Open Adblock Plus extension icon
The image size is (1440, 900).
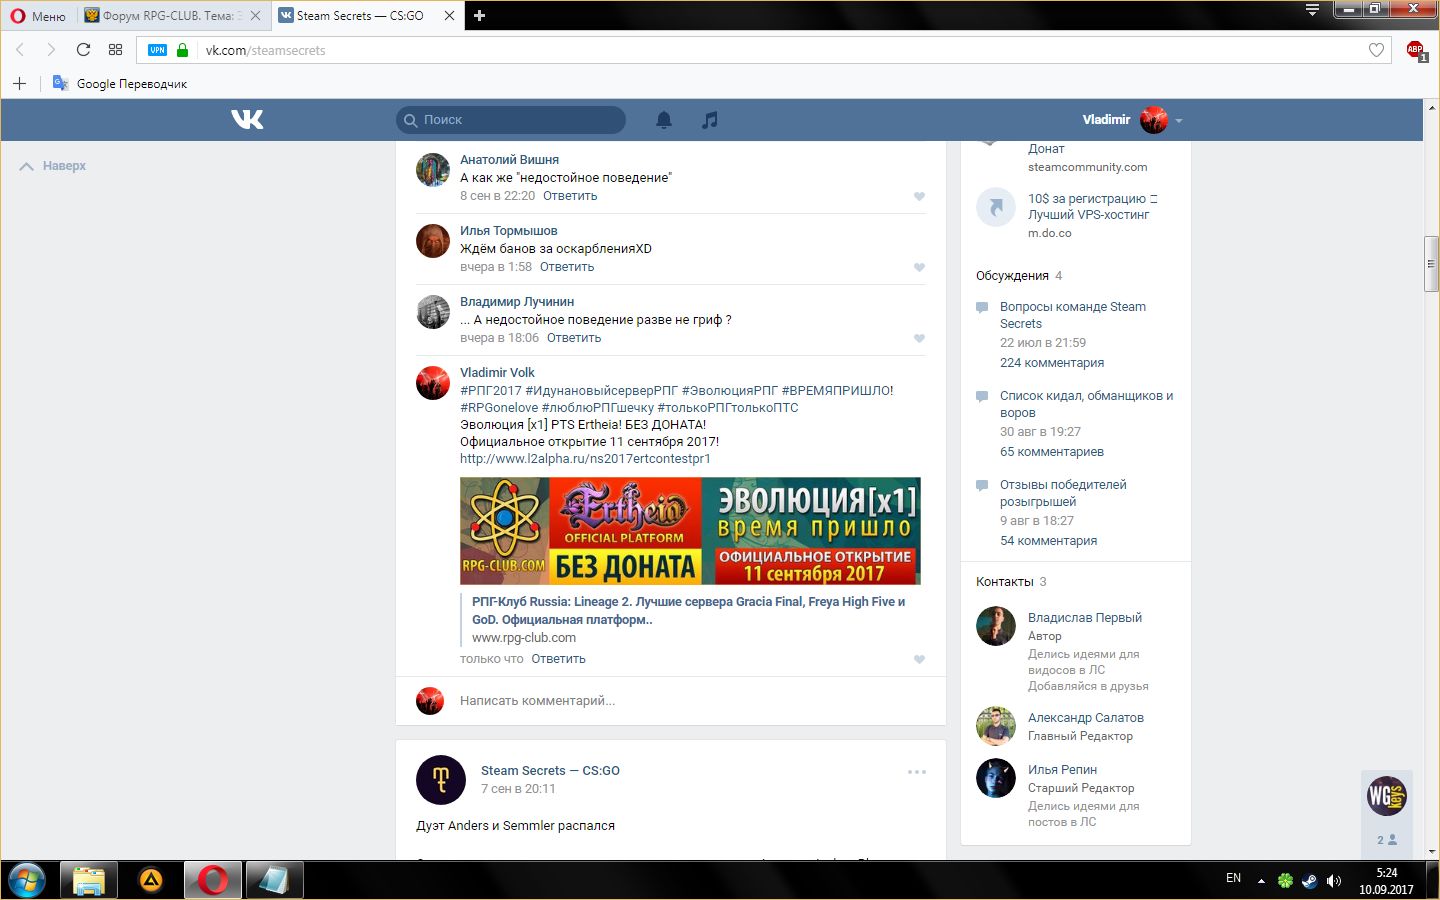tap(1416, 50)
